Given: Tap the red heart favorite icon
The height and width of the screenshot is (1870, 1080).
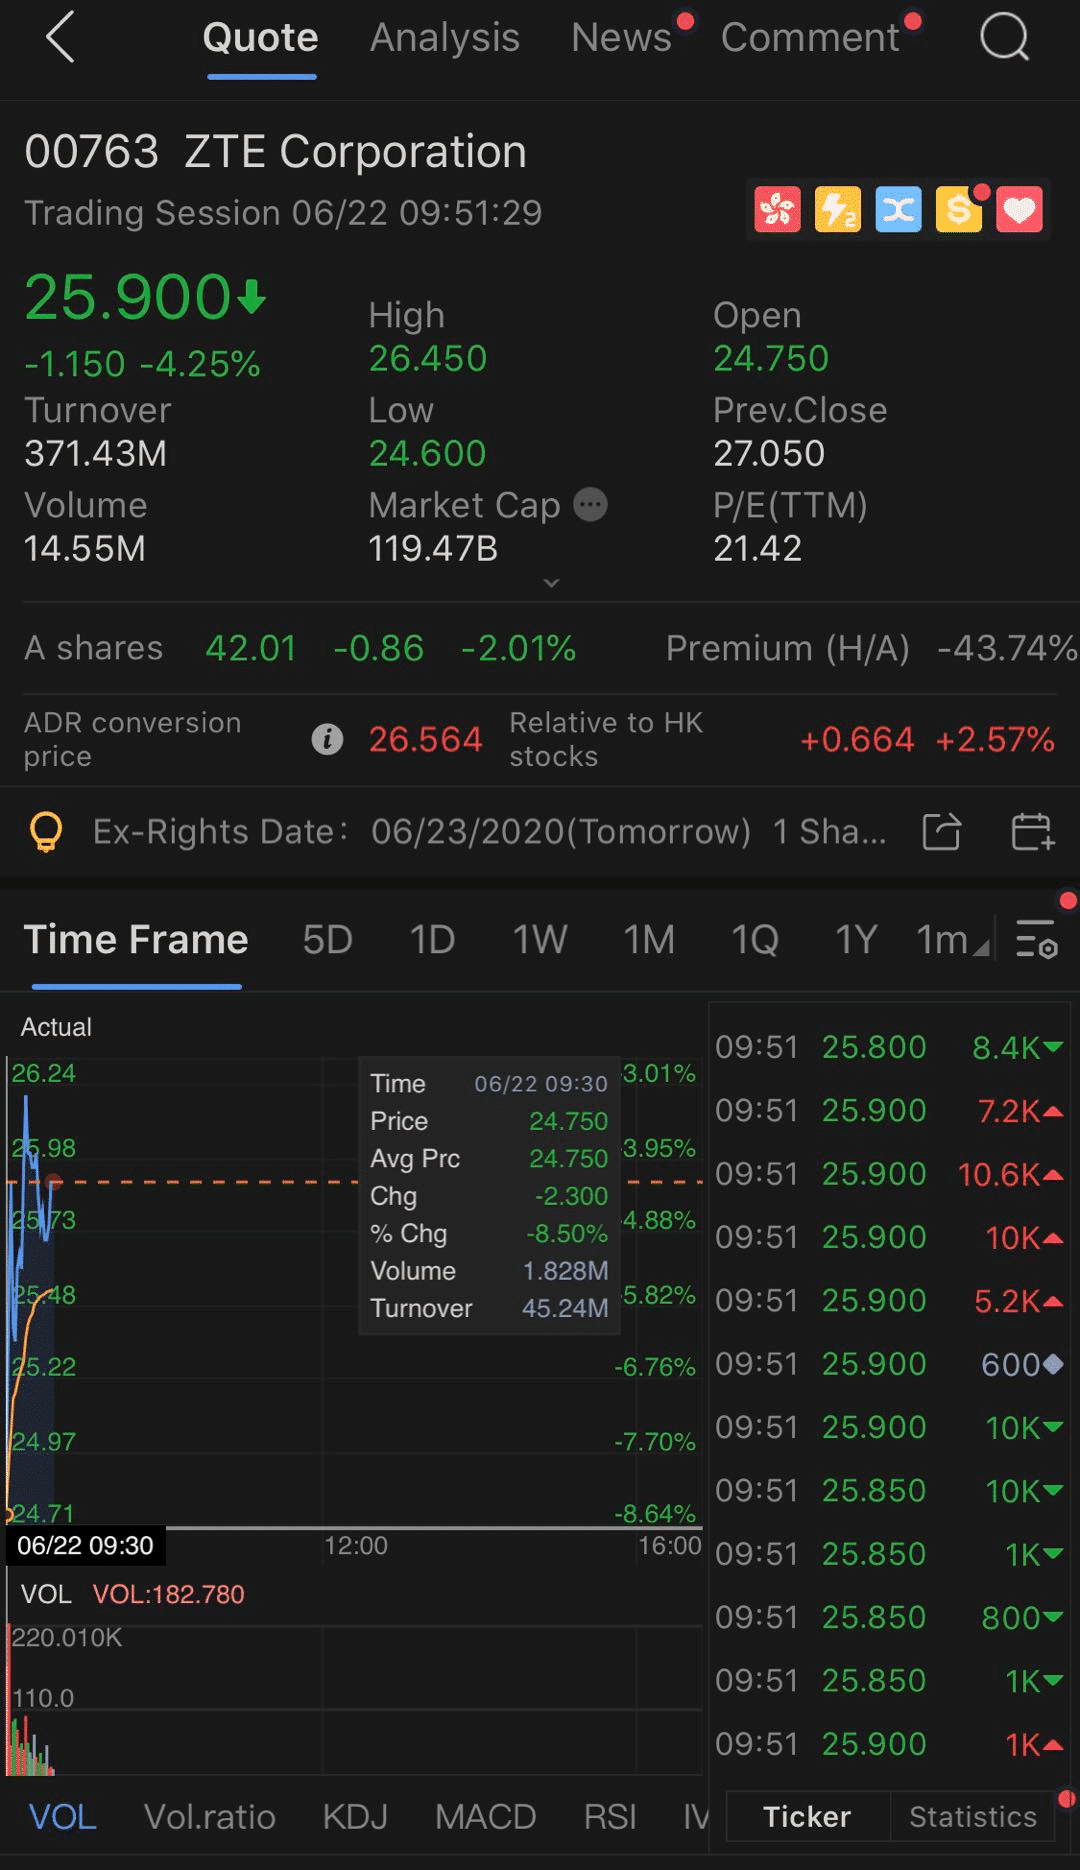Looking at the screenshot, I should coord(1019,210).
